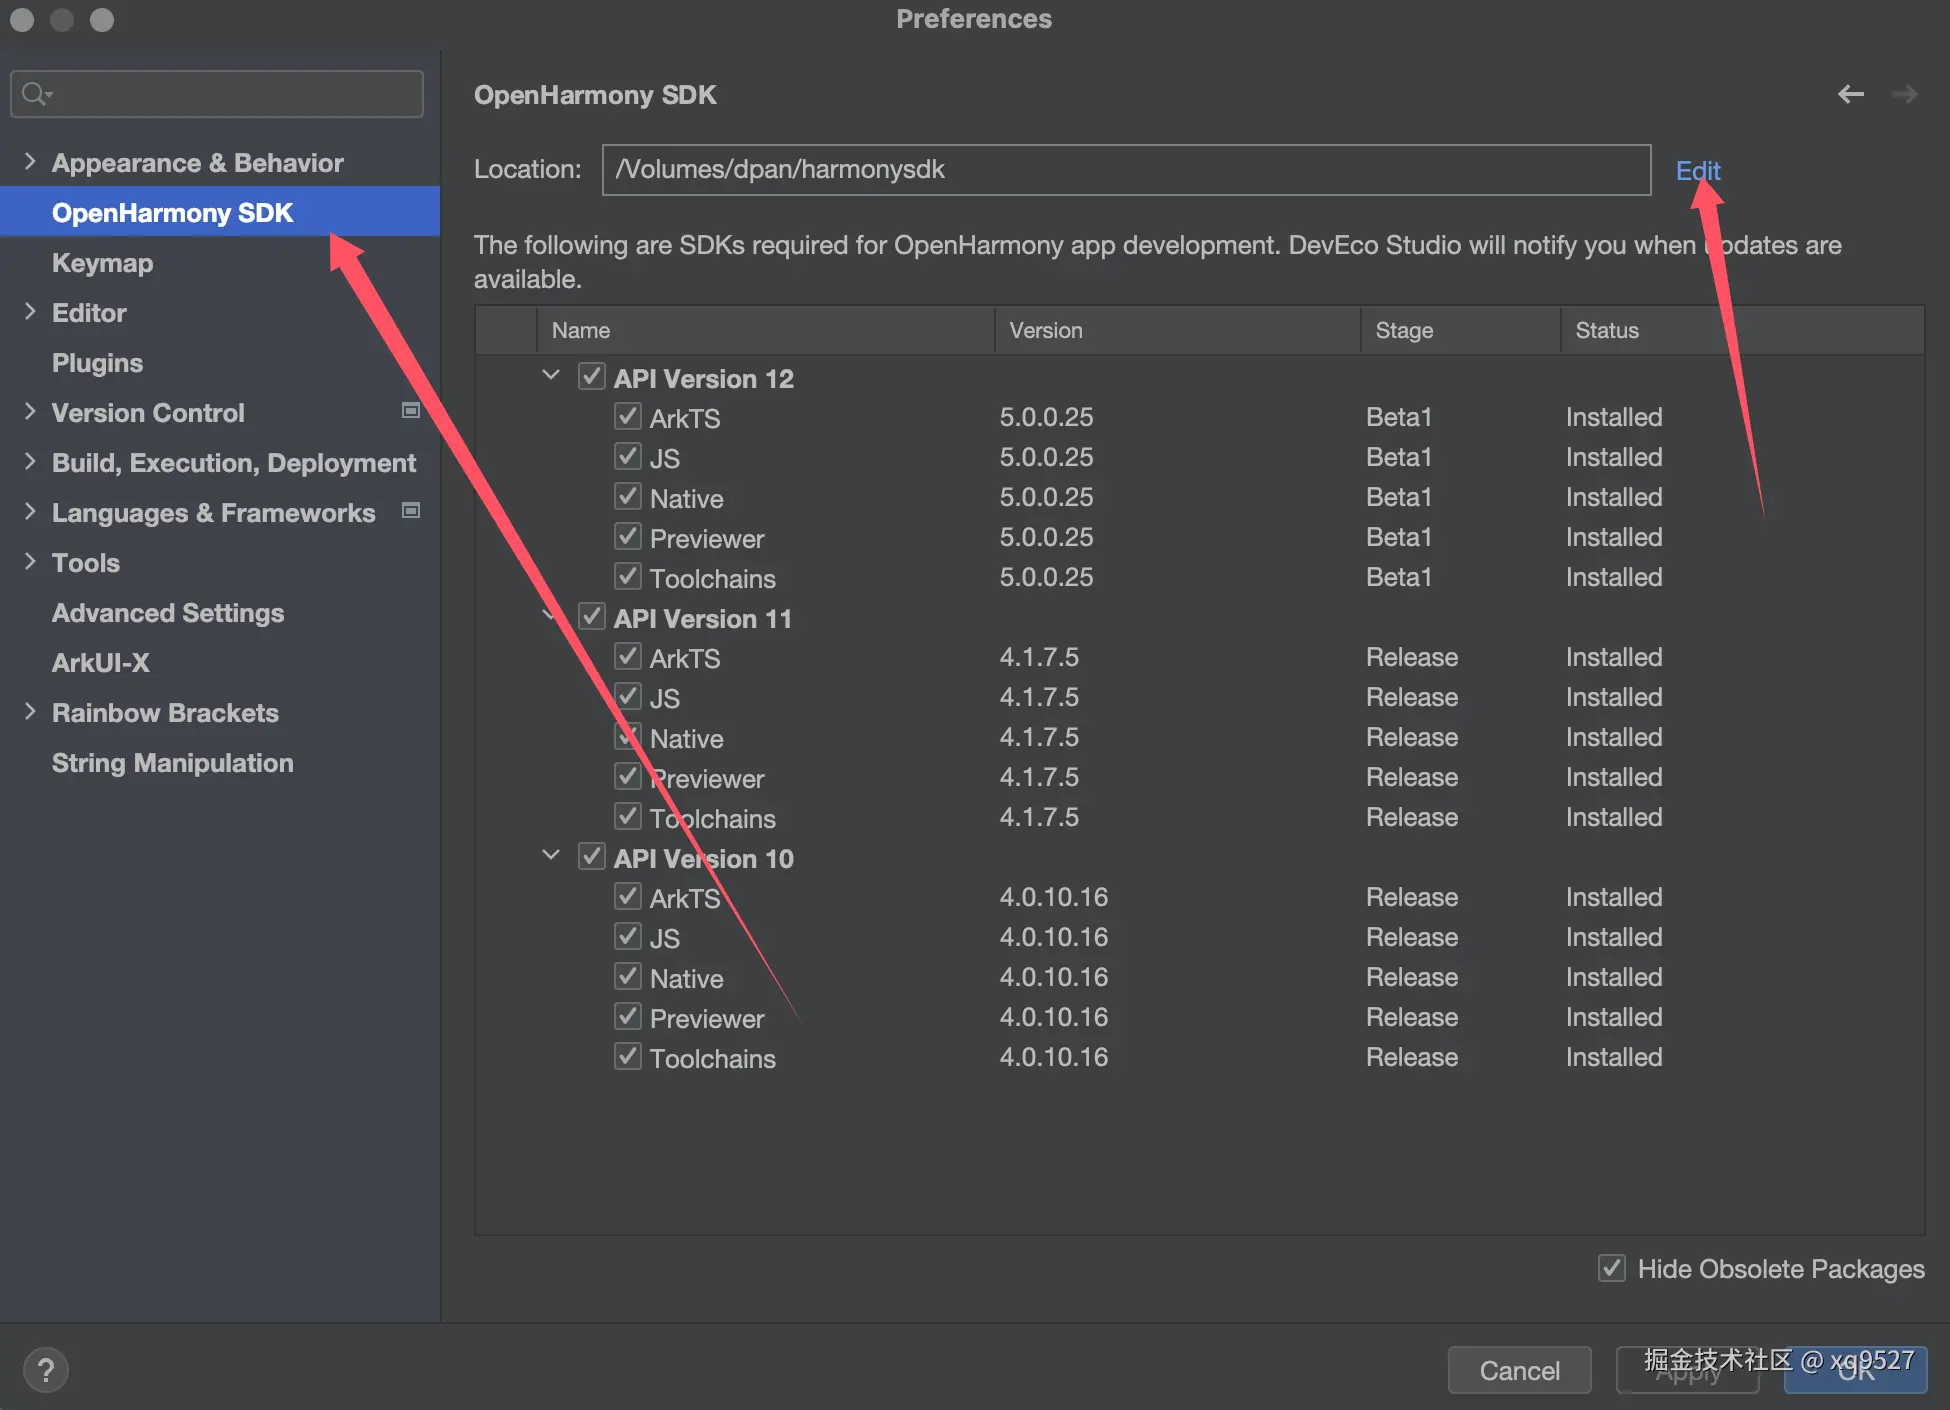Toggle Hide Obsolete Packages checkbox
Screen dimensions: 1950x1410
[x=1611, y=1268]
